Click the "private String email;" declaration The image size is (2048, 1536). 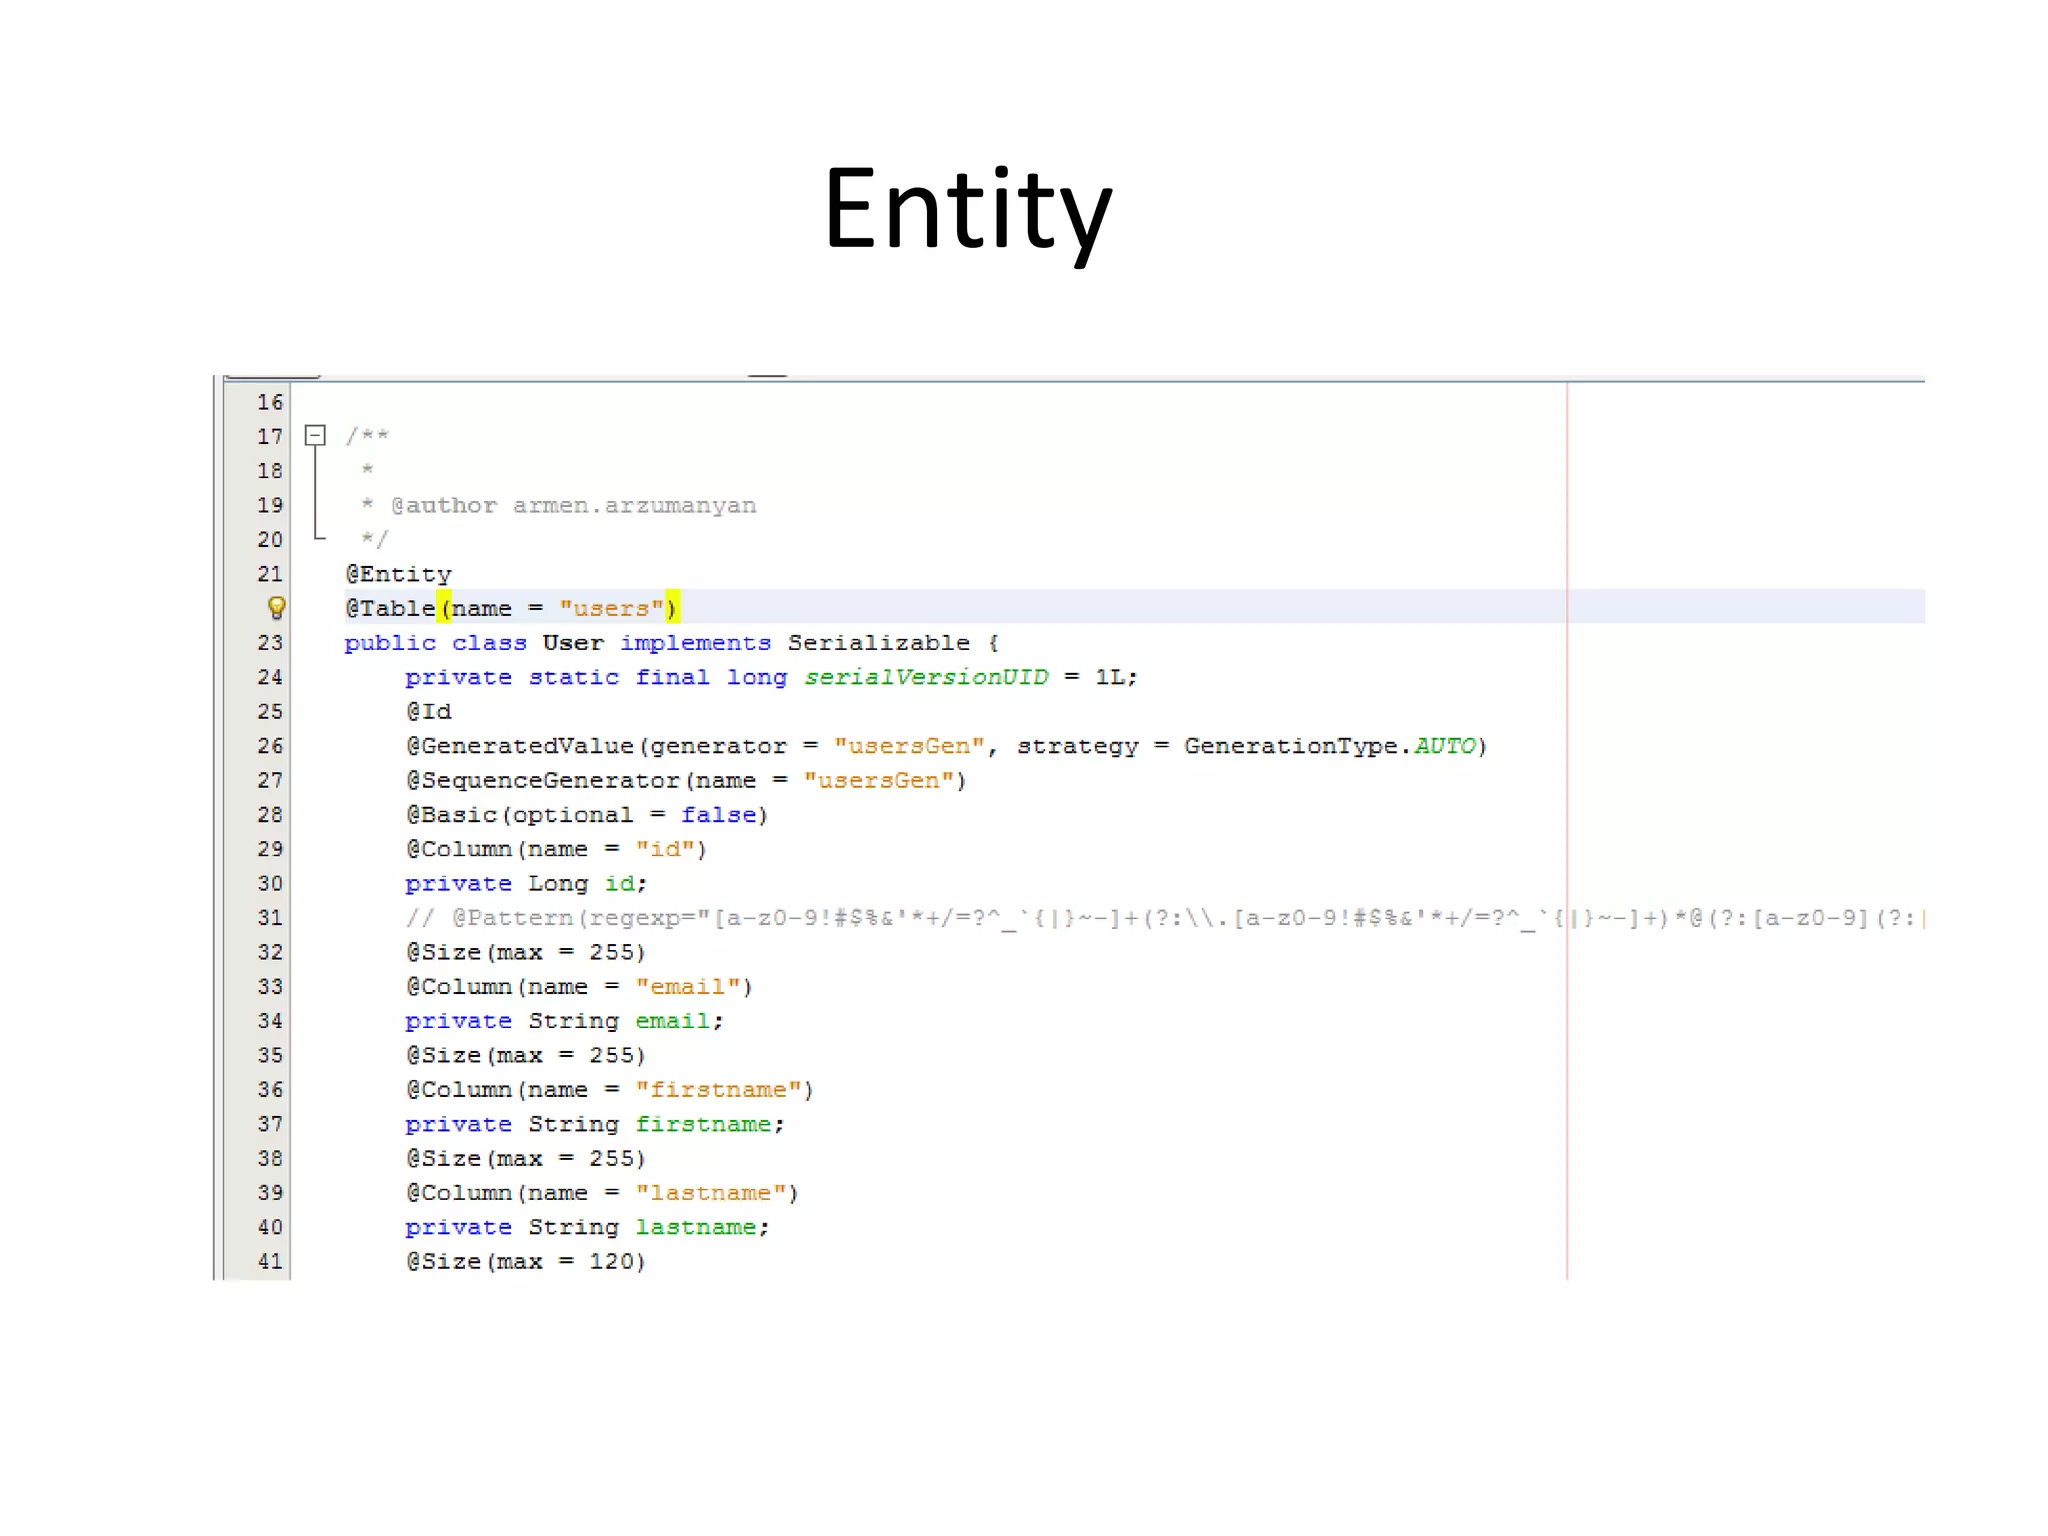click(564, 1021)
